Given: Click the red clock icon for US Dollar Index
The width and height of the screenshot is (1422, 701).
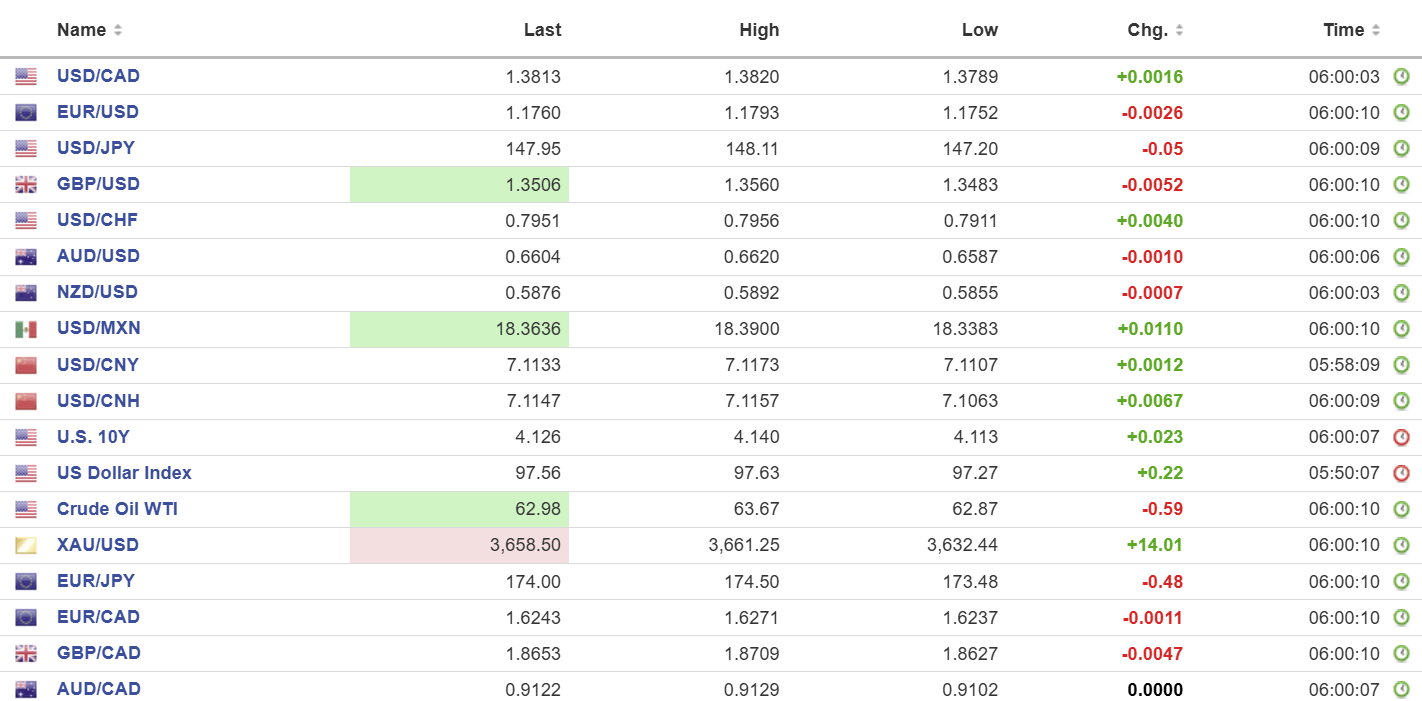Looking at the screenshot, I should coord(1402,473).
